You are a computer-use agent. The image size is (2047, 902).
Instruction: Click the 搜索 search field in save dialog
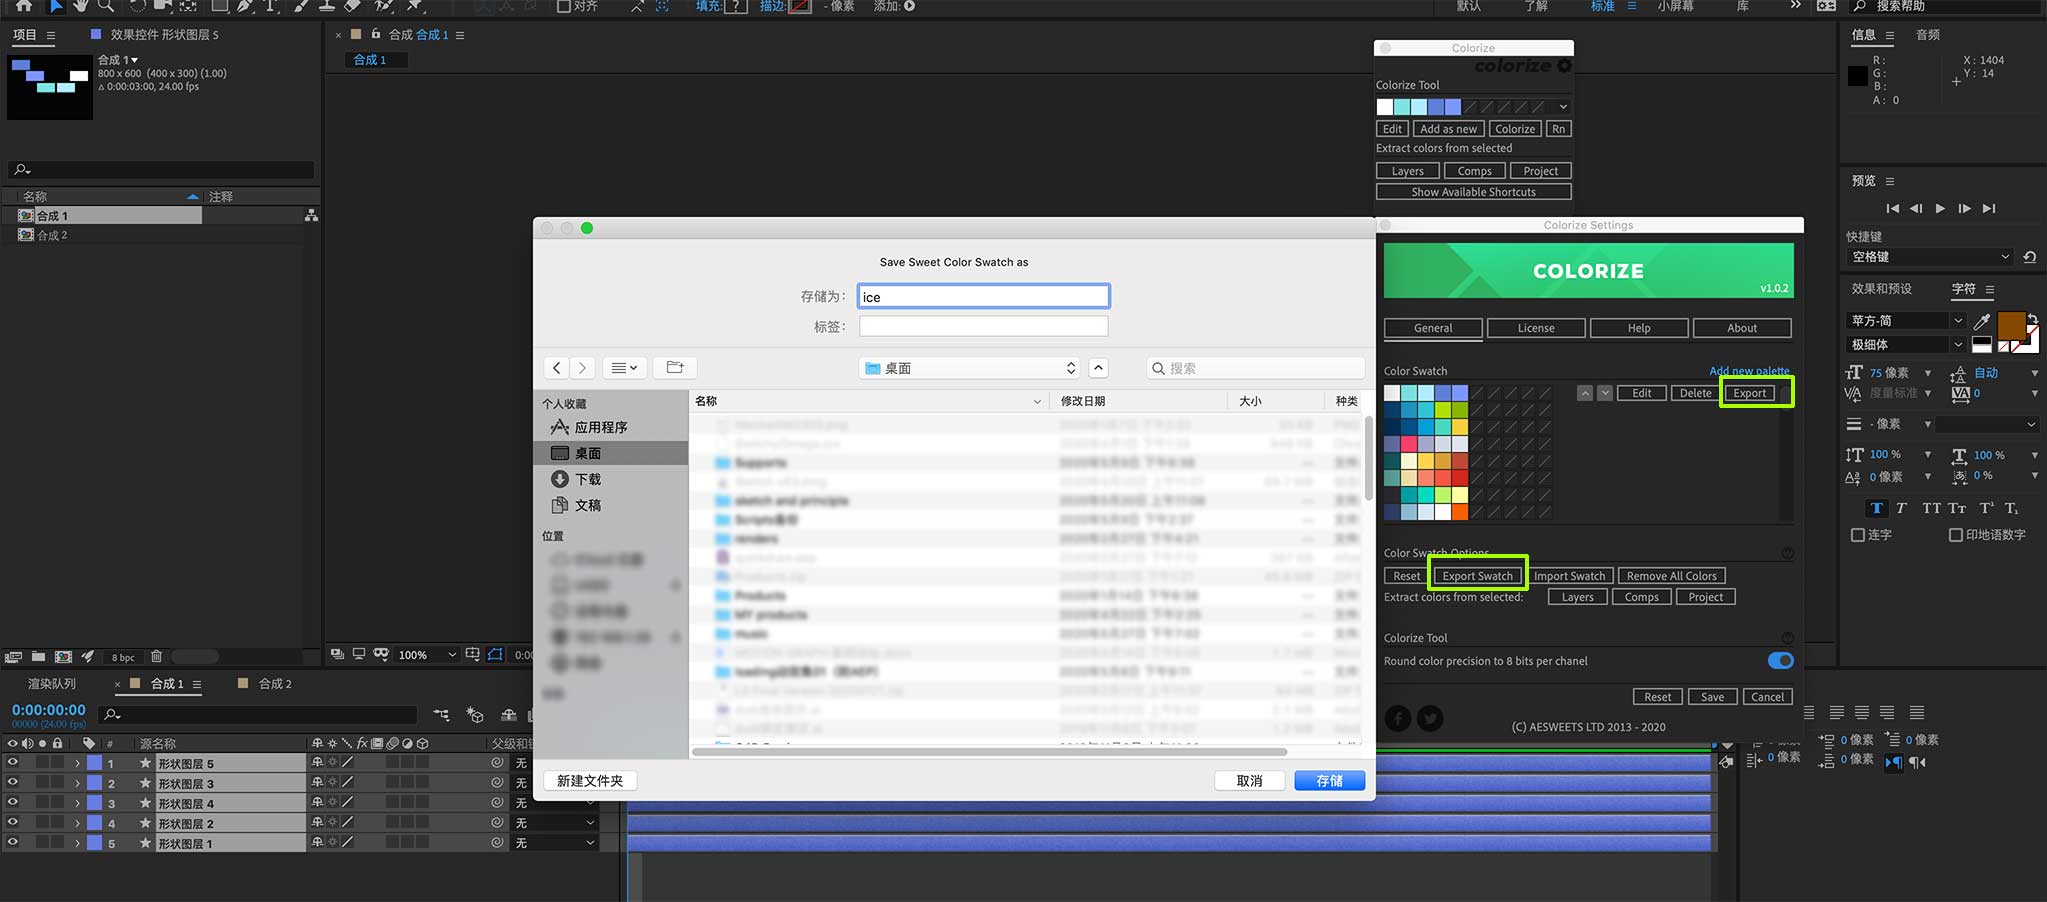pos(1256,368)
